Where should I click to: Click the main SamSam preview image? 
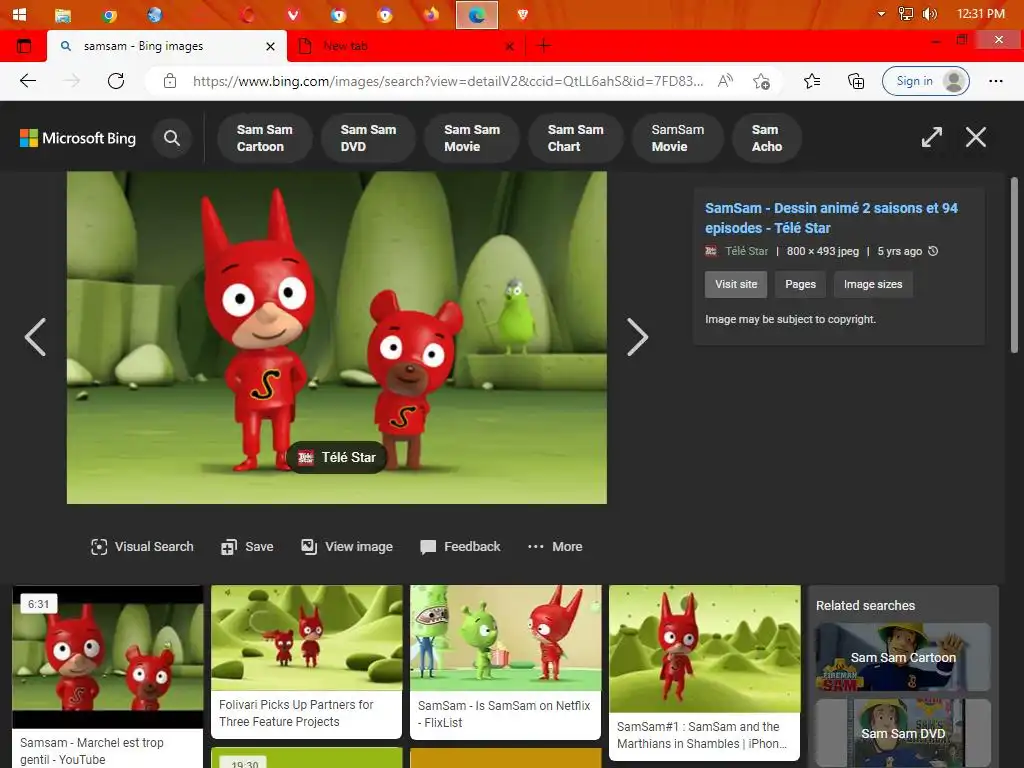point(336,338)
